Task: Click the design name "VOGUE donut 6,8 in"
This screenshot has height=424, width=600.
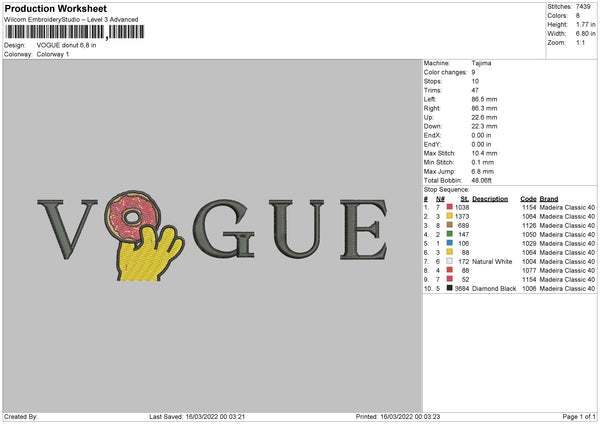Action: [67, 45]
